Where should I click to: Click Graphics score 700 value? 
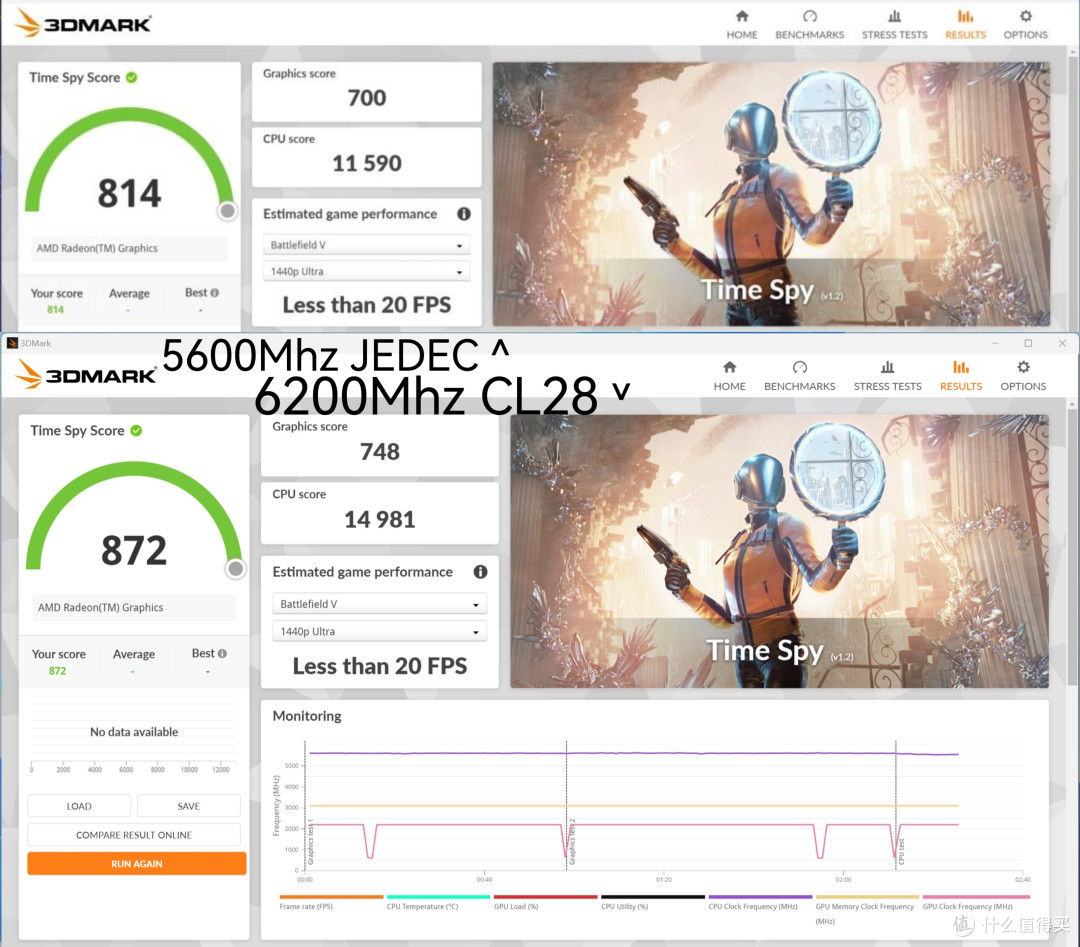366,98
